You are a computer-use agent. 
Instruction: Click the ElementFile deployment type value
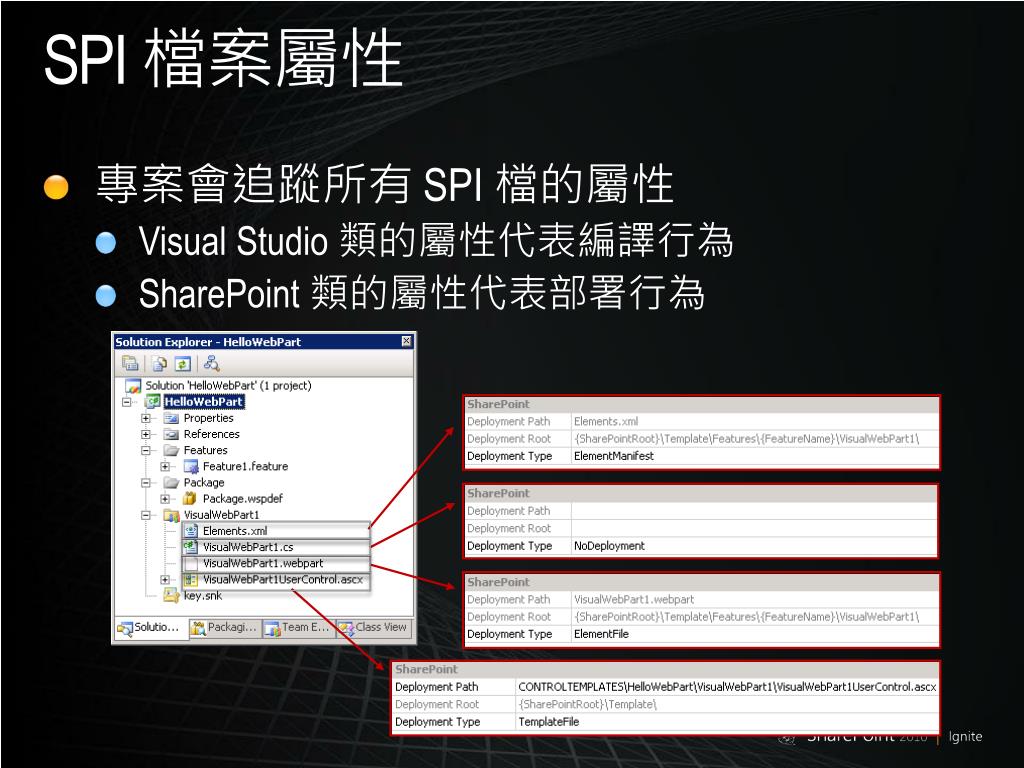[601, 633]
